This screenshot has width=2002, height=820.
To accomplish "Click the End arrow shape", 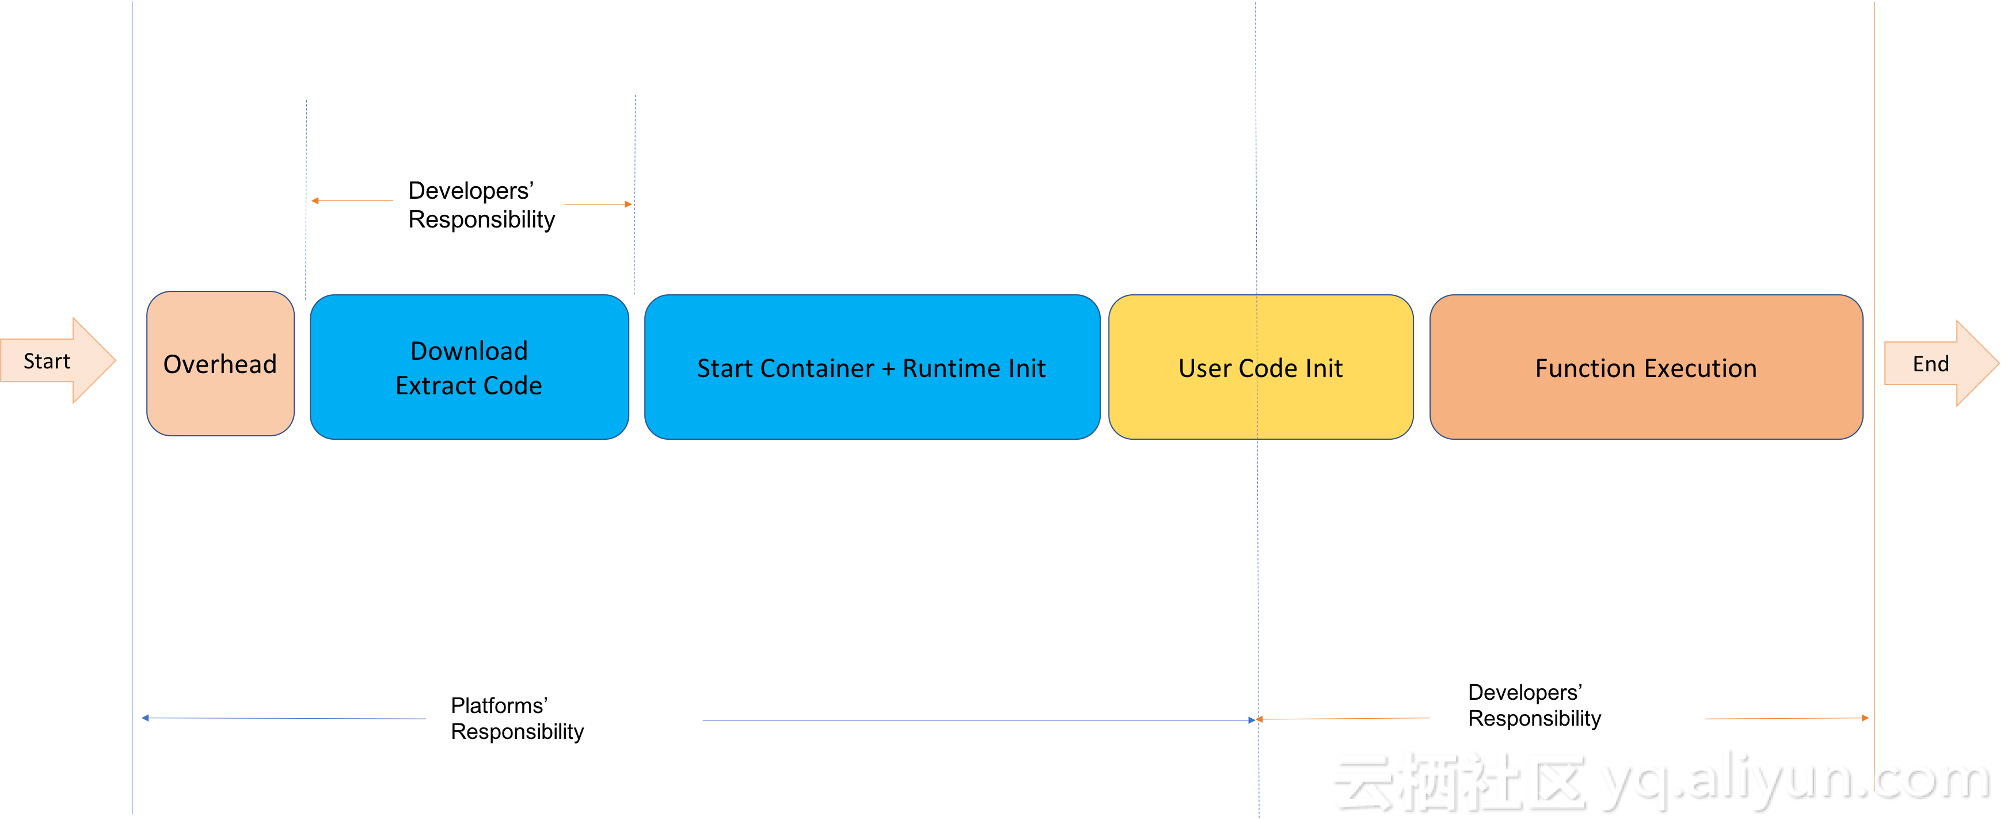I will click(1941, 363).
